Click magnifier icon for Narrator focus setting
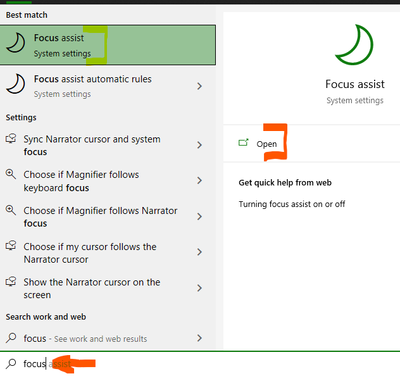Image resolution: width=400 pixels, height=376 pixels. [11, 210]
